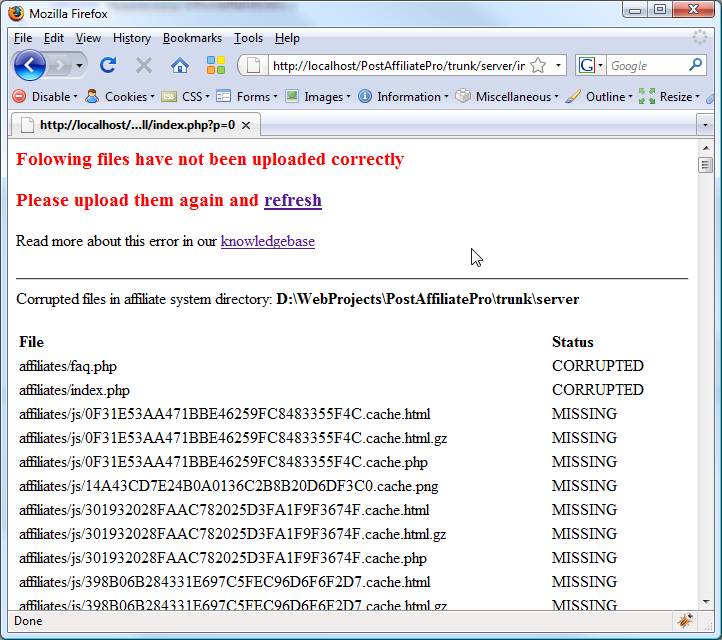Expand the Information toolbar dropdown
Screen dimensions: 722x640
446,97
